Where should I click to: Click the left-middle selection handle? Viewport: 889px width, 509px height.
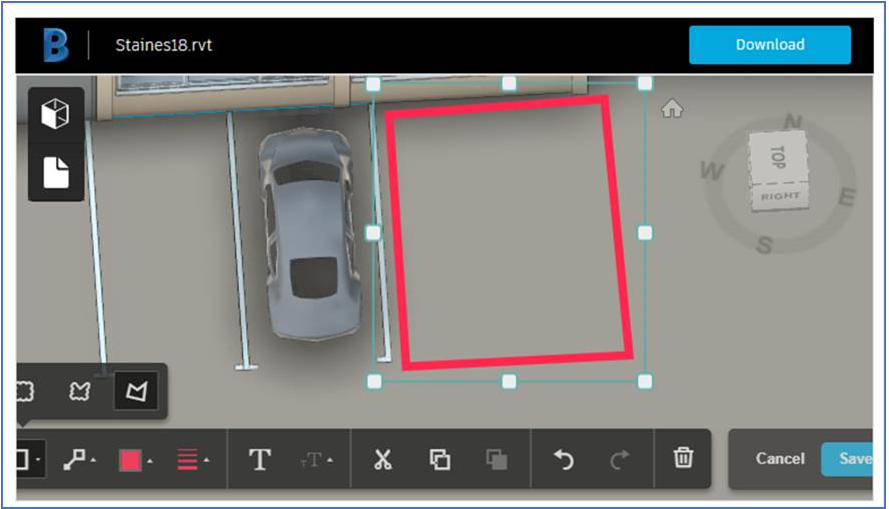(373, 233)
